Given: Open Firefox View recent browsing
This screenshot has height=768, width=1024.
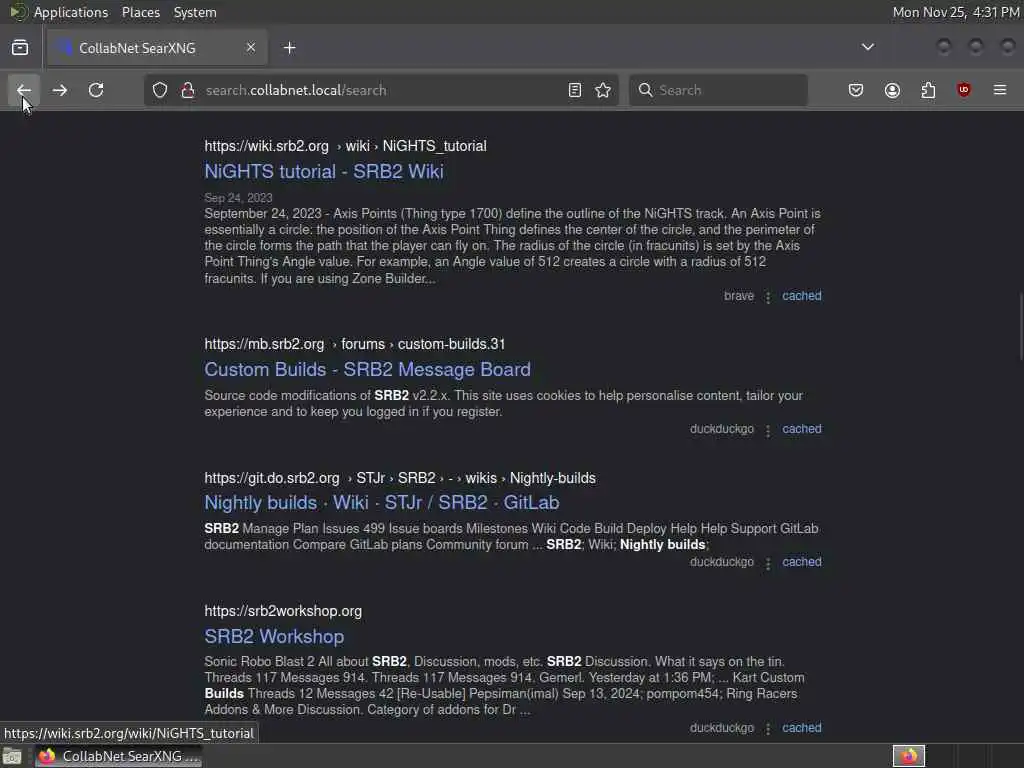Looking at the screenshot, I should pos(20,48).
